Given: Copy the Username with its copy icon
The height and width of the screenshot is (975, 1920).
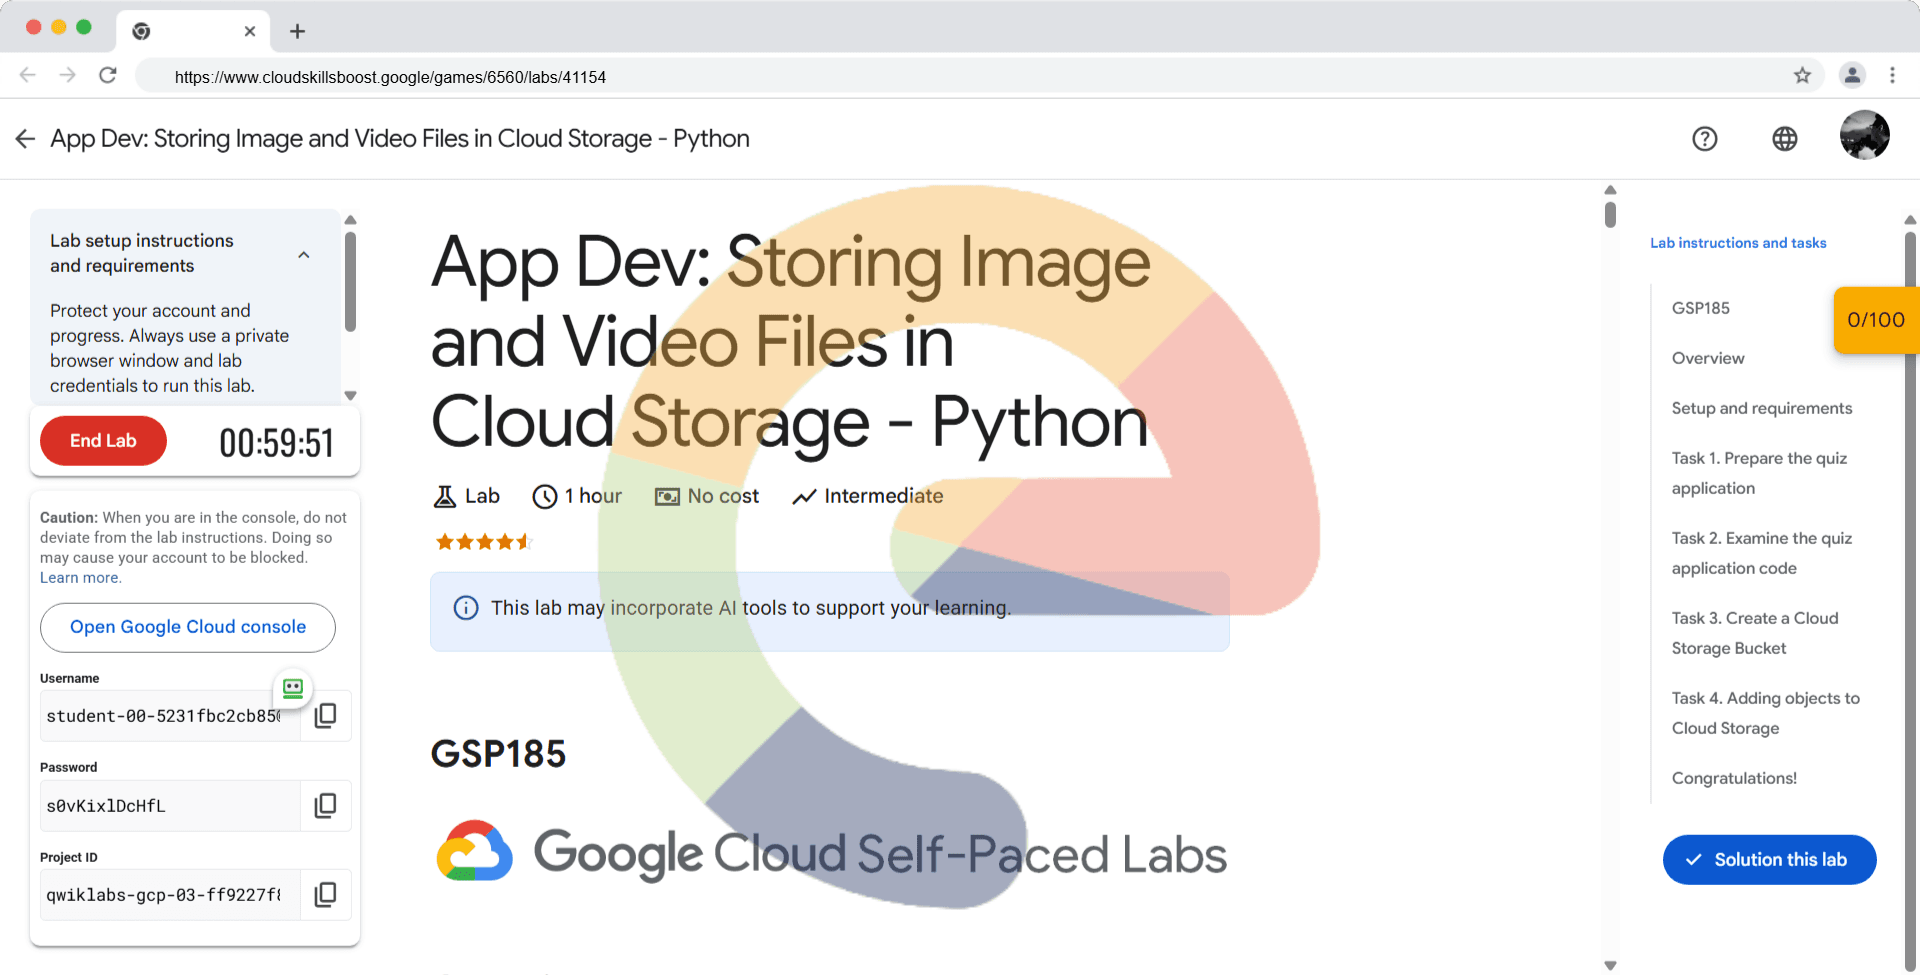Looking at the screenshot, I should point(326,716).
